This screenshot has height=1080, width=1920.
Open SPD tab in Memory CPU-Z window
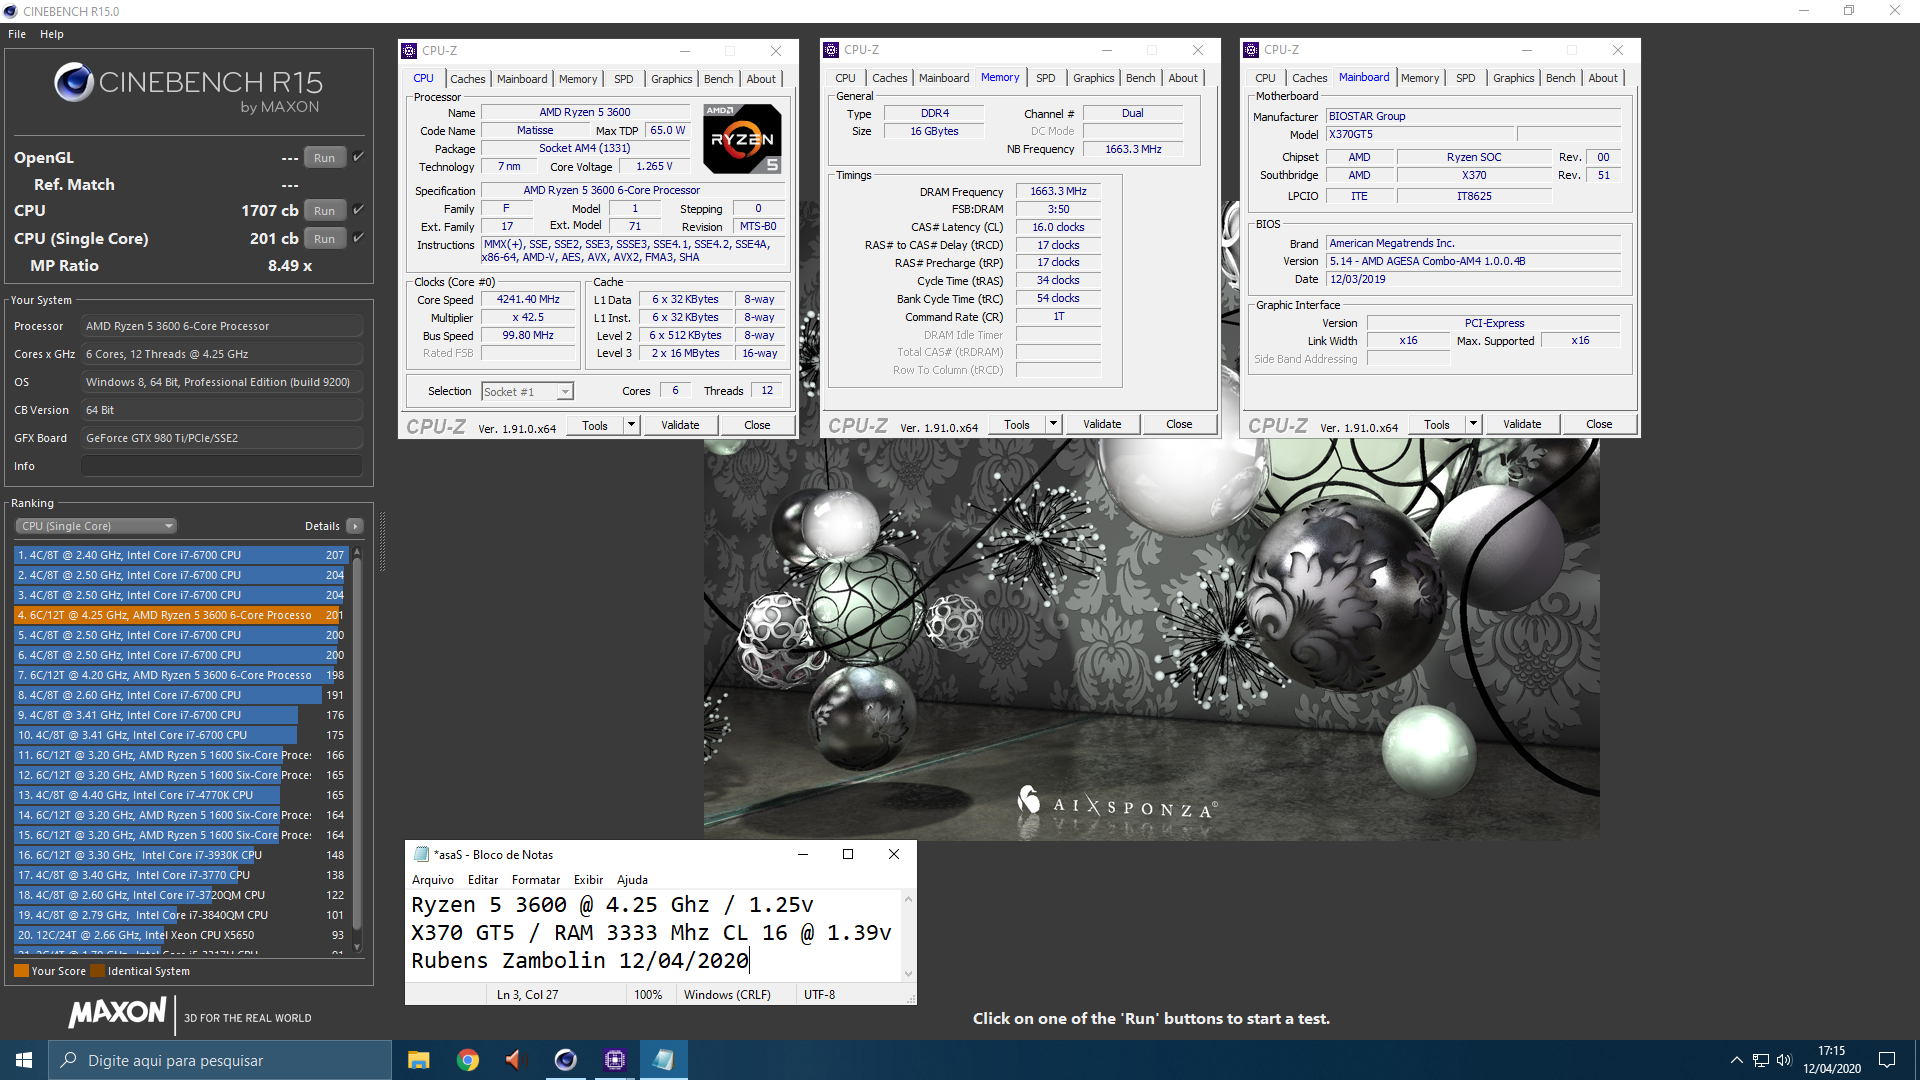coord(1045,78)
